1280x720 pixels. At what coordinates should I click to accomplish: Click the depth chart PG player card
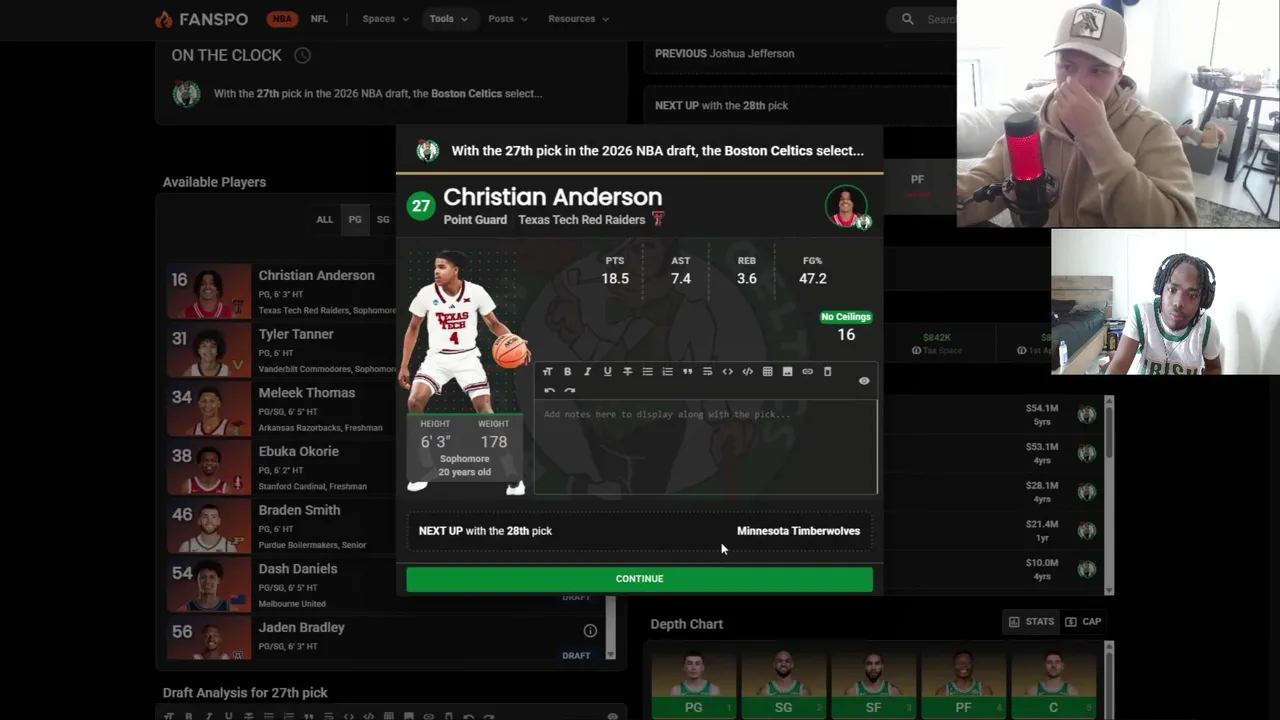693,686
